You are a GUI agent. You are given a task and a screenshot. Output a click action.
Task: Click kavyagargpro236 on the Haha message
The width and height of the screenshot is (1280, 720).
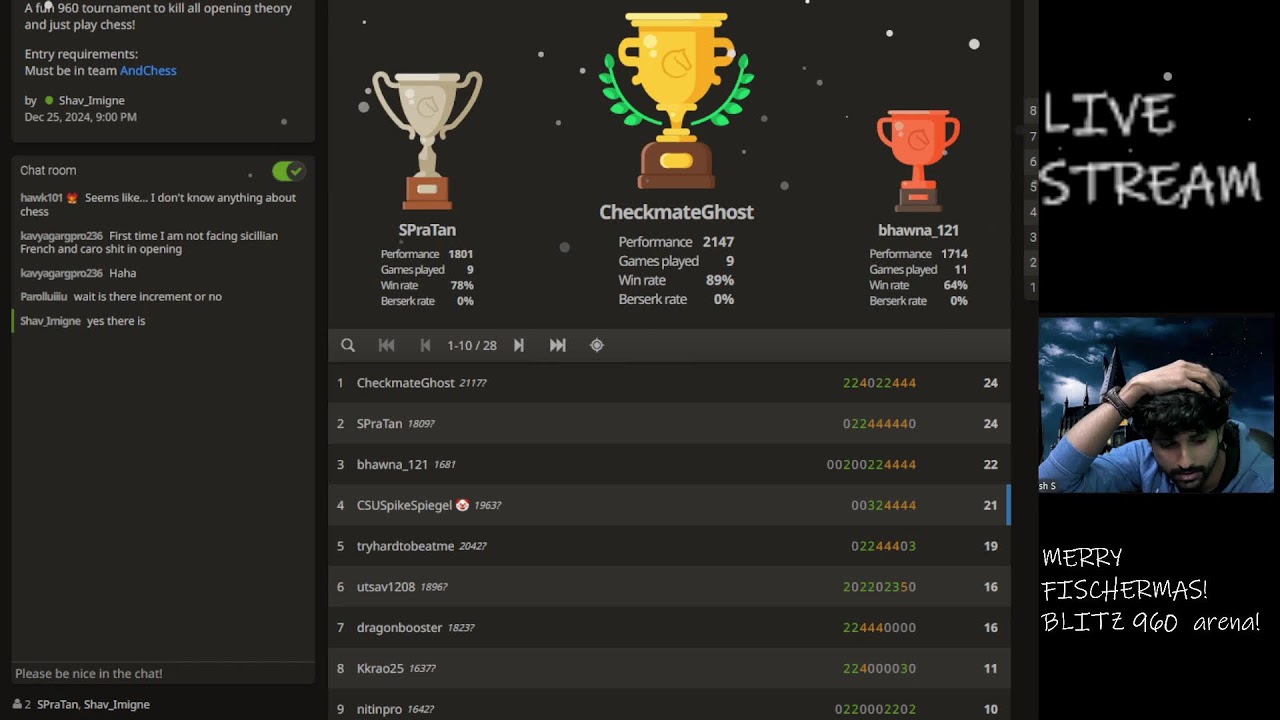click(x=61, y=273)
